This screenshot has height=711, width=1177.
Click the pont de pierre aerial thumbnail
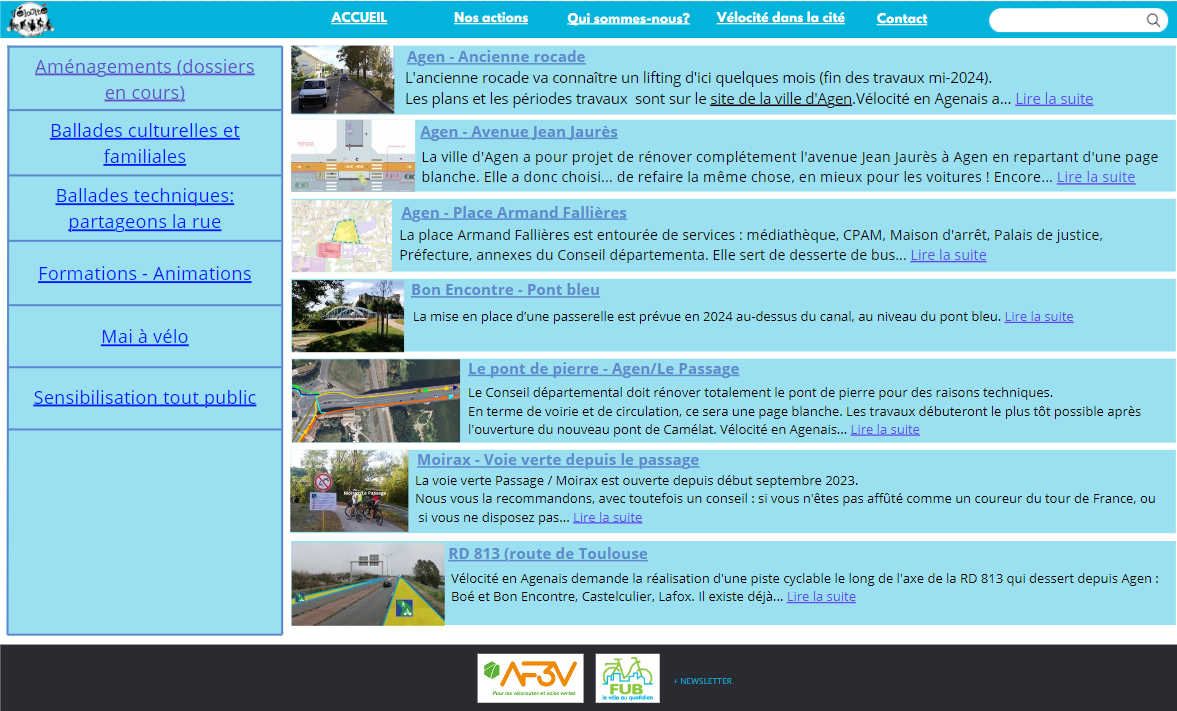tap(376, 400)
